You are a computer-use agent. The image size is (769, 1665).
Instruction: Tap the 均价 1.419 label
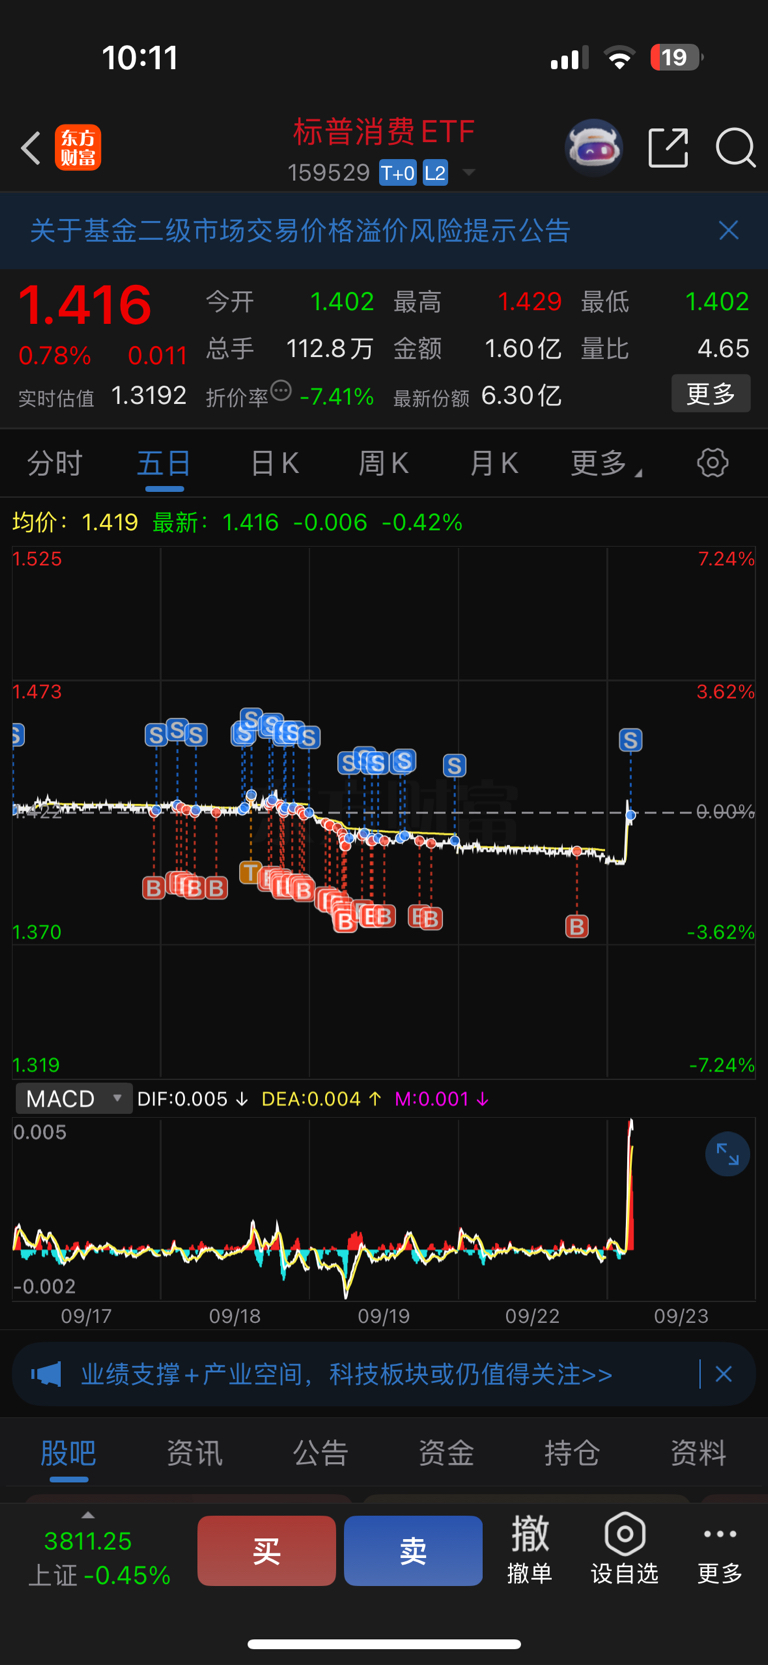pyautogui.click(x=75, y=522)
